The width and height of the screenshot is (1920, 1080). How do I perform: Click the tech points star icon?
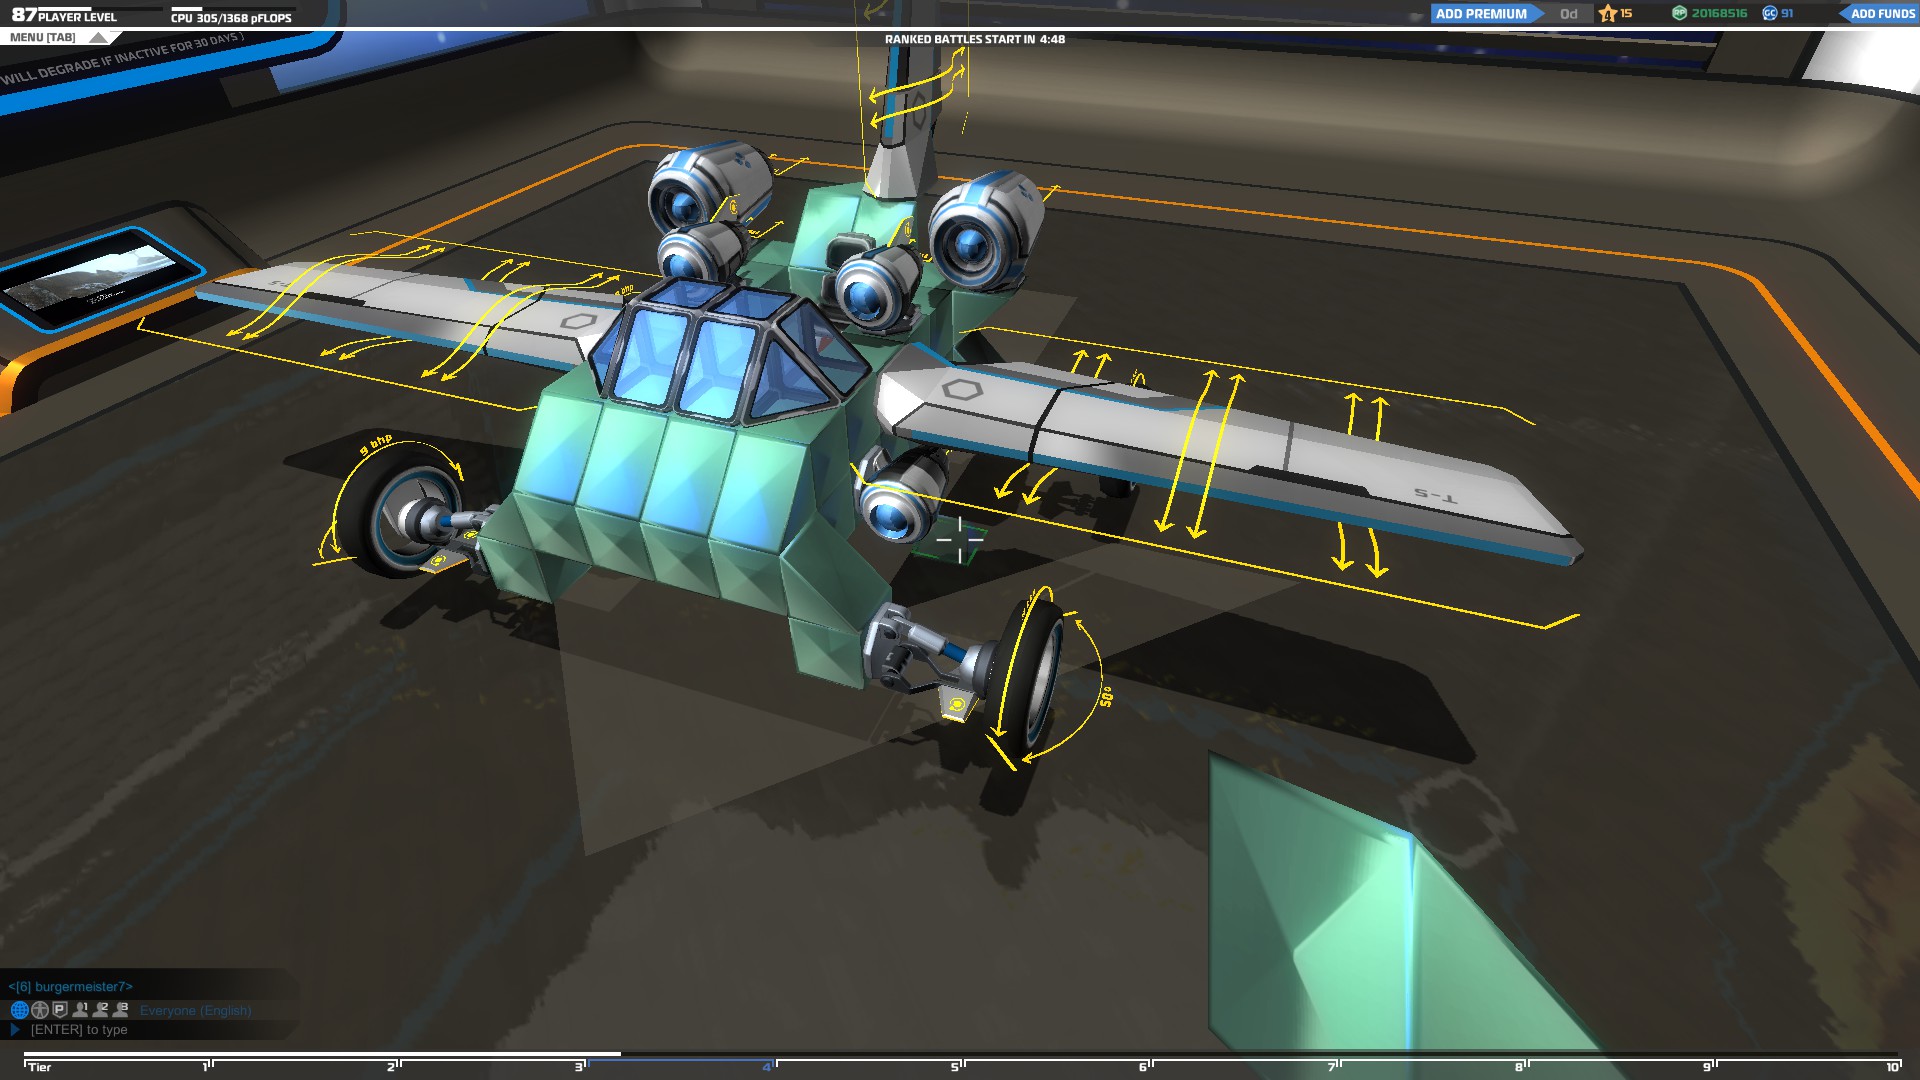pos(1608,13)
